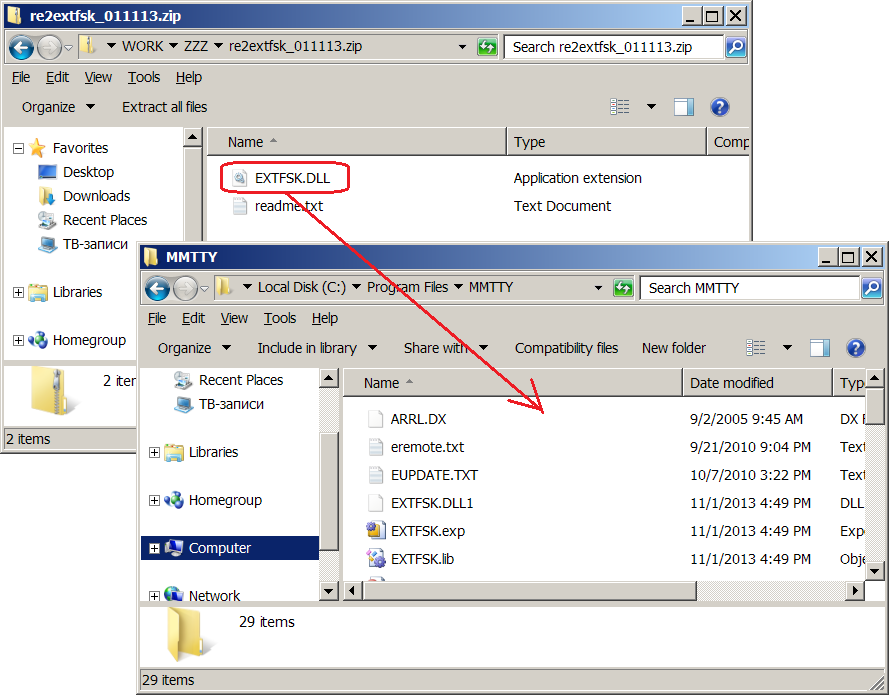
Task: Open Desktop in Favorites
Action: pyautogui.click(x=88, y=172)
